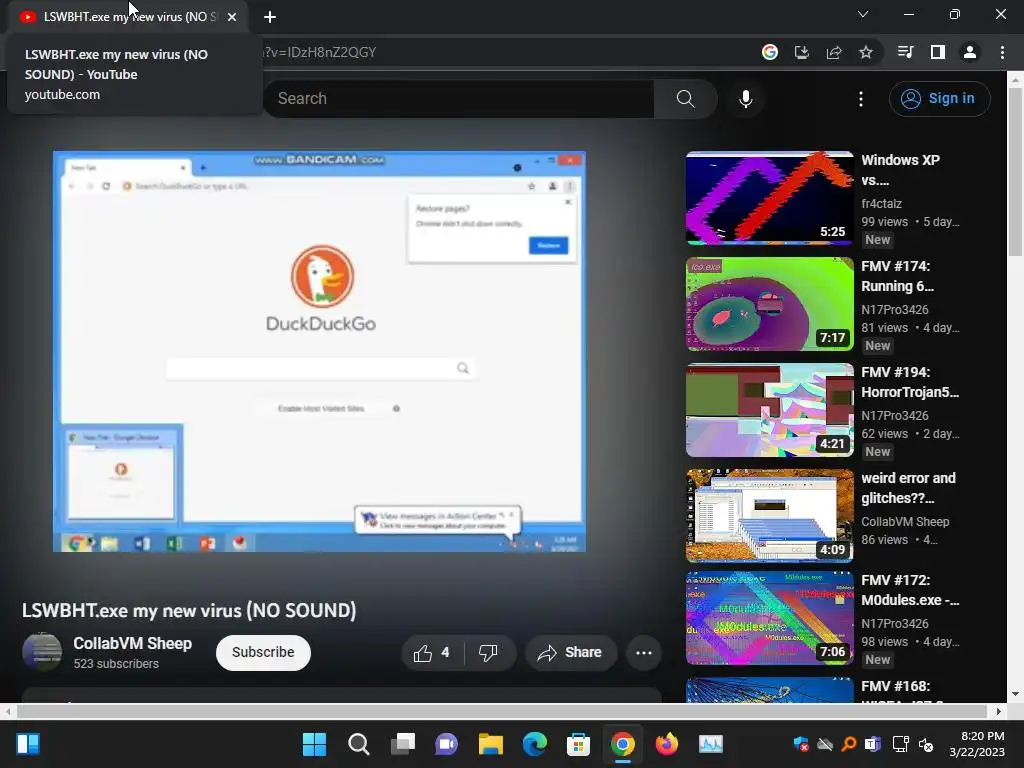Click the Google account icon in address bar
Viewport: 1024px width, 768px height.
click(770, 52)
